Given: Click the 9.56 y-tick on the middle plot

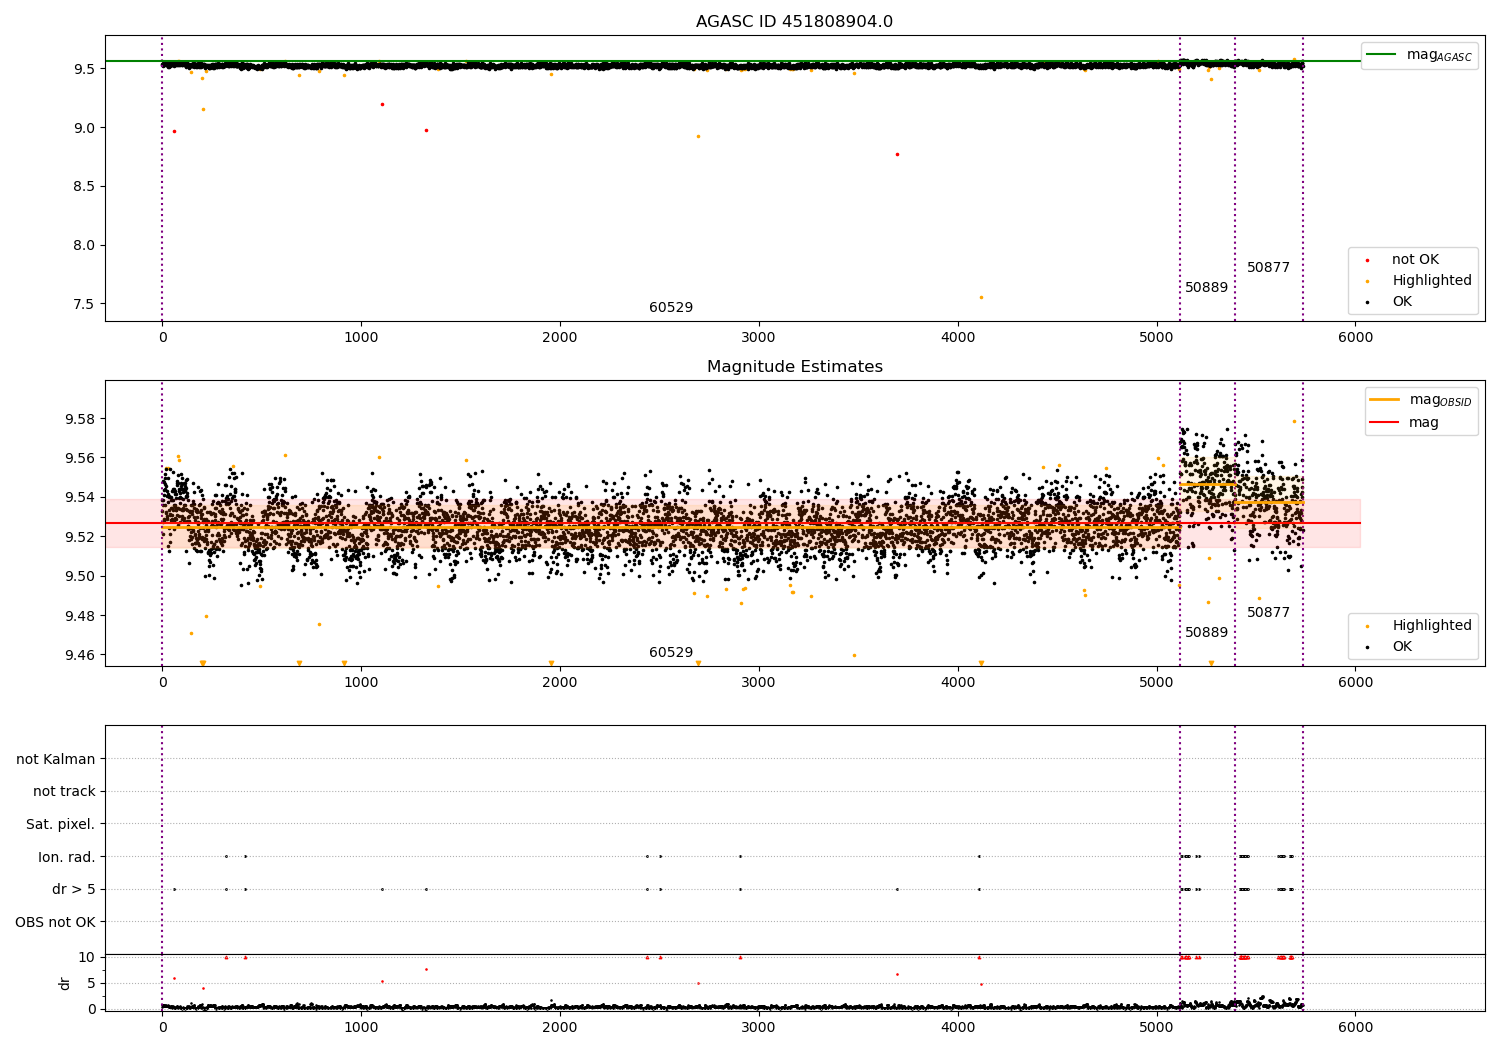Looking at the screenshot, I should click(81, 458).
